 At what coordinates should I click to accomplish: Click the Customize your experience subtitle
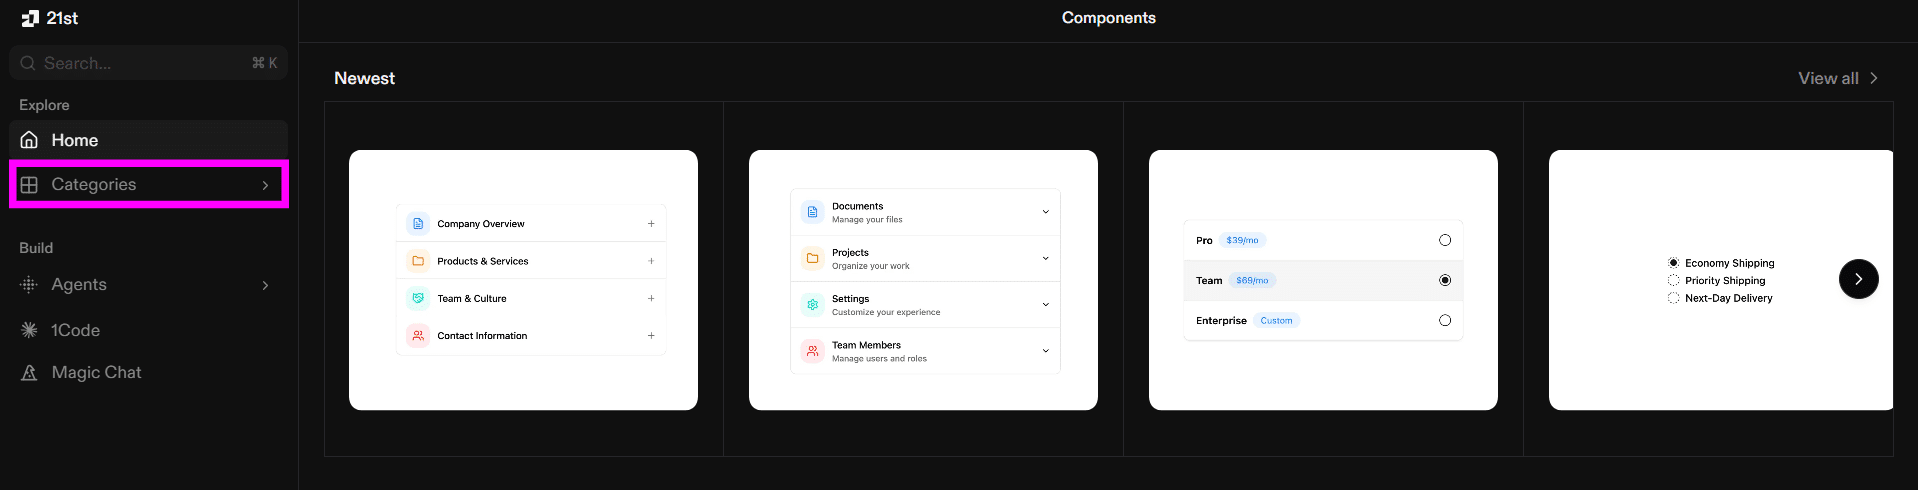pos(886,312)
